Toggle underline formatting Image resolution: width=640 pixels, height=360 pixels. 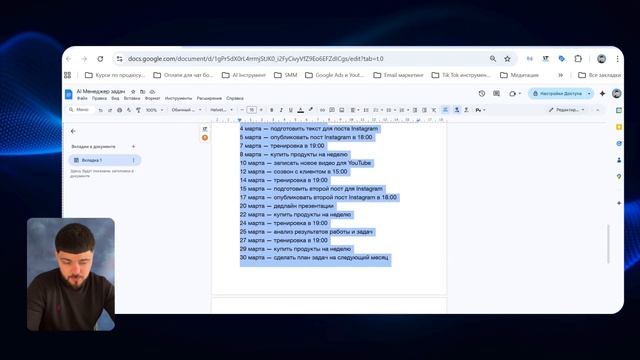(291, 110)
